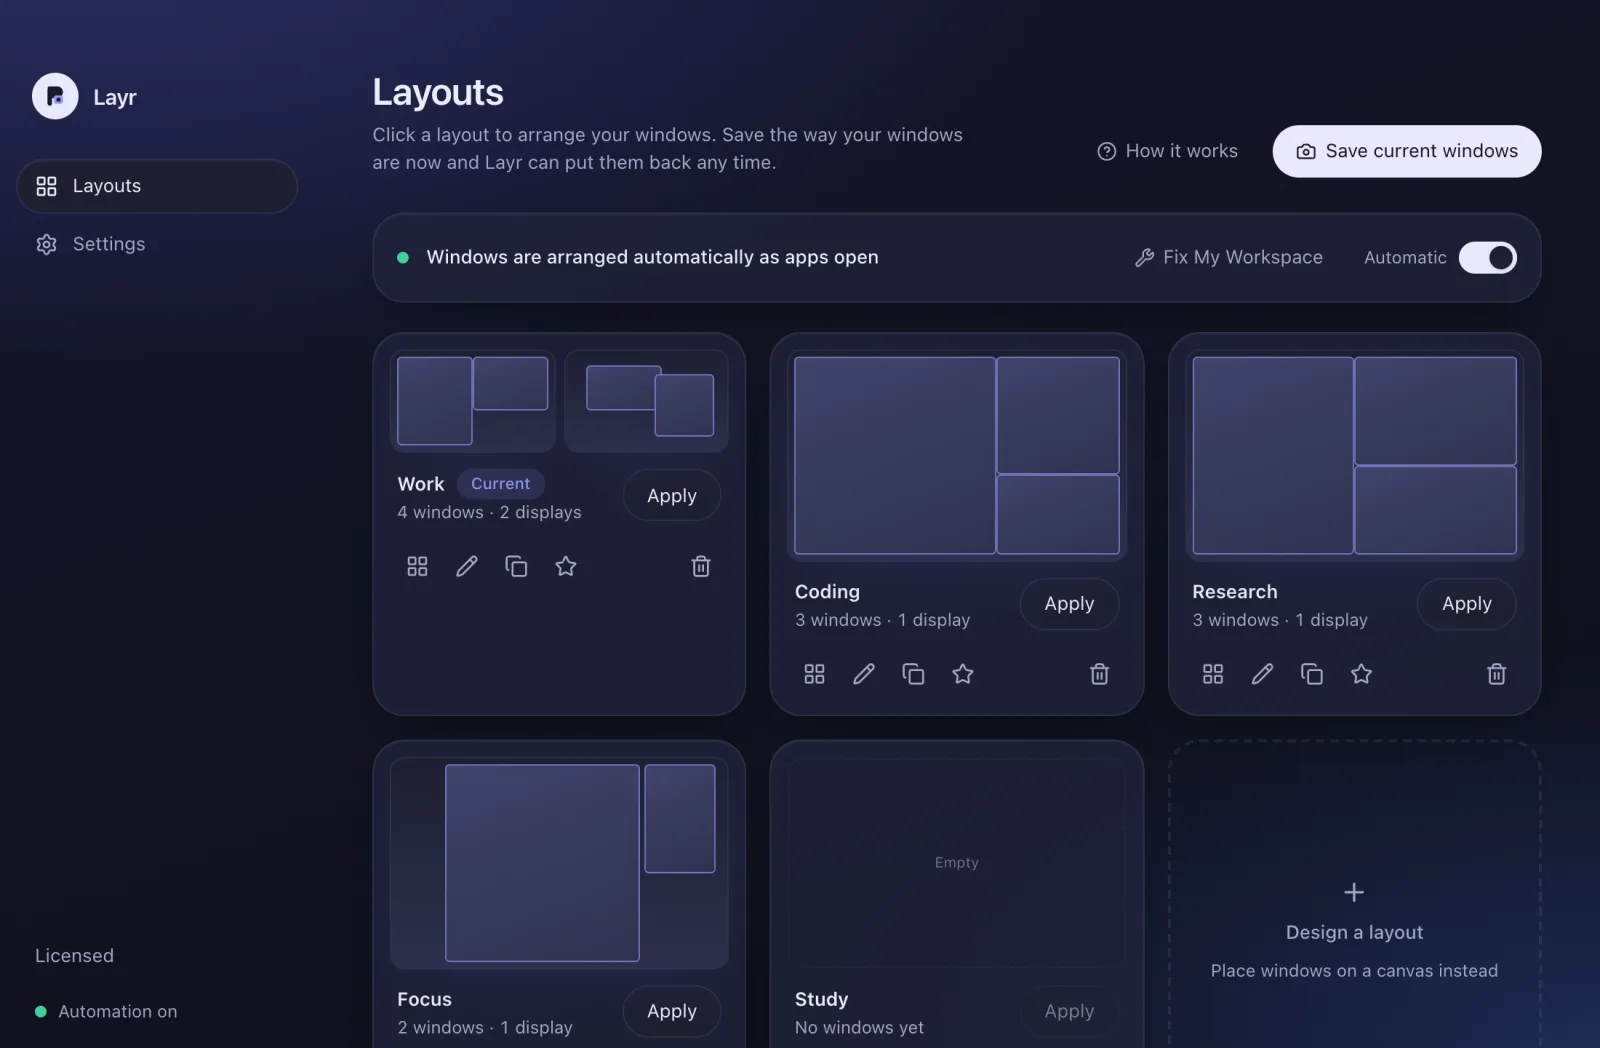Viewport: 1600px width, 1048px height.
Task: Edit the Coding layout with pencil icon
Action: [864, 674]
